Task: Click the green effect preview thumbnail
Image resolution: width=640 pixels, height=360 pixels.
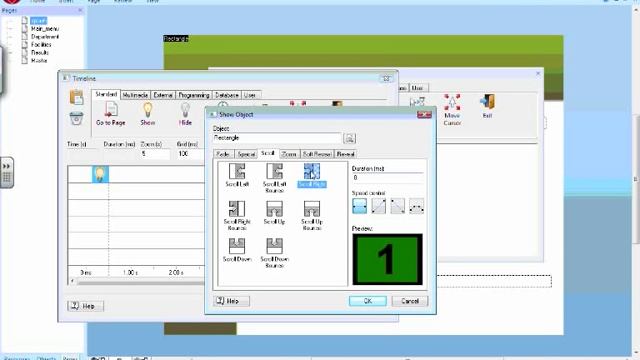Action: pos(387,259)
